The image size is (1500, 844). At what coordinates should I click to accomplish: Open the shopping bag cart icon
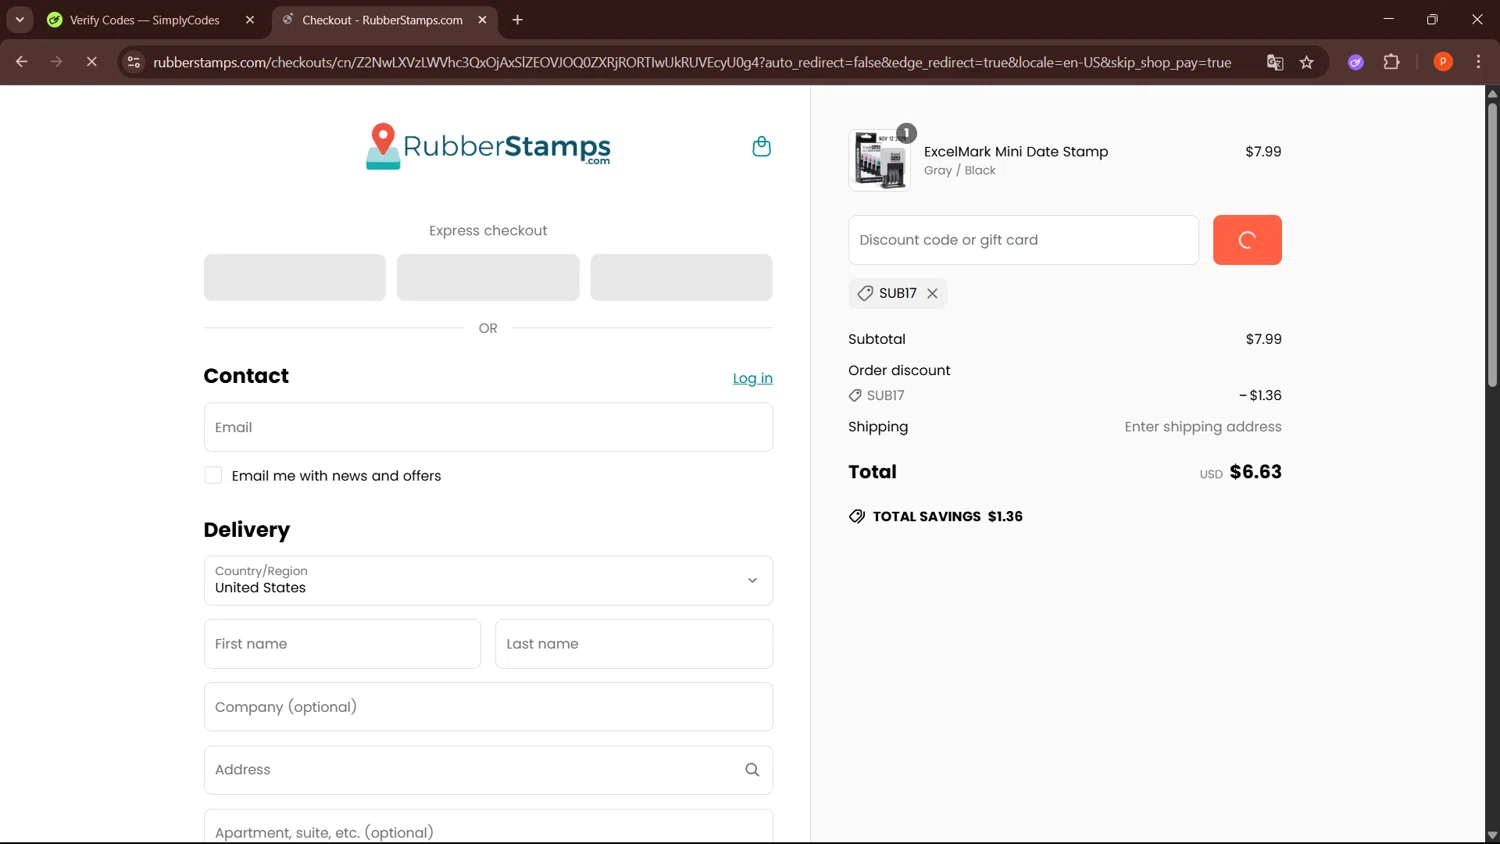761,146
